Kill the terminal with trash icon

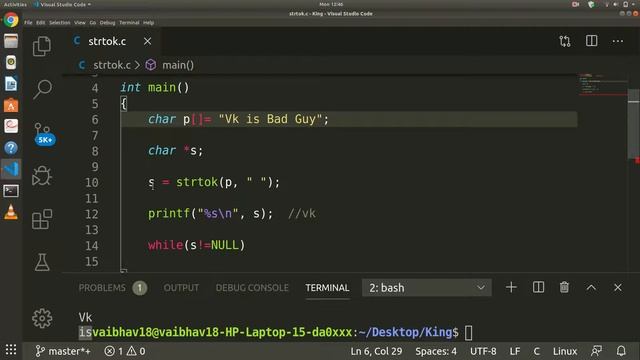click(564, 287)
